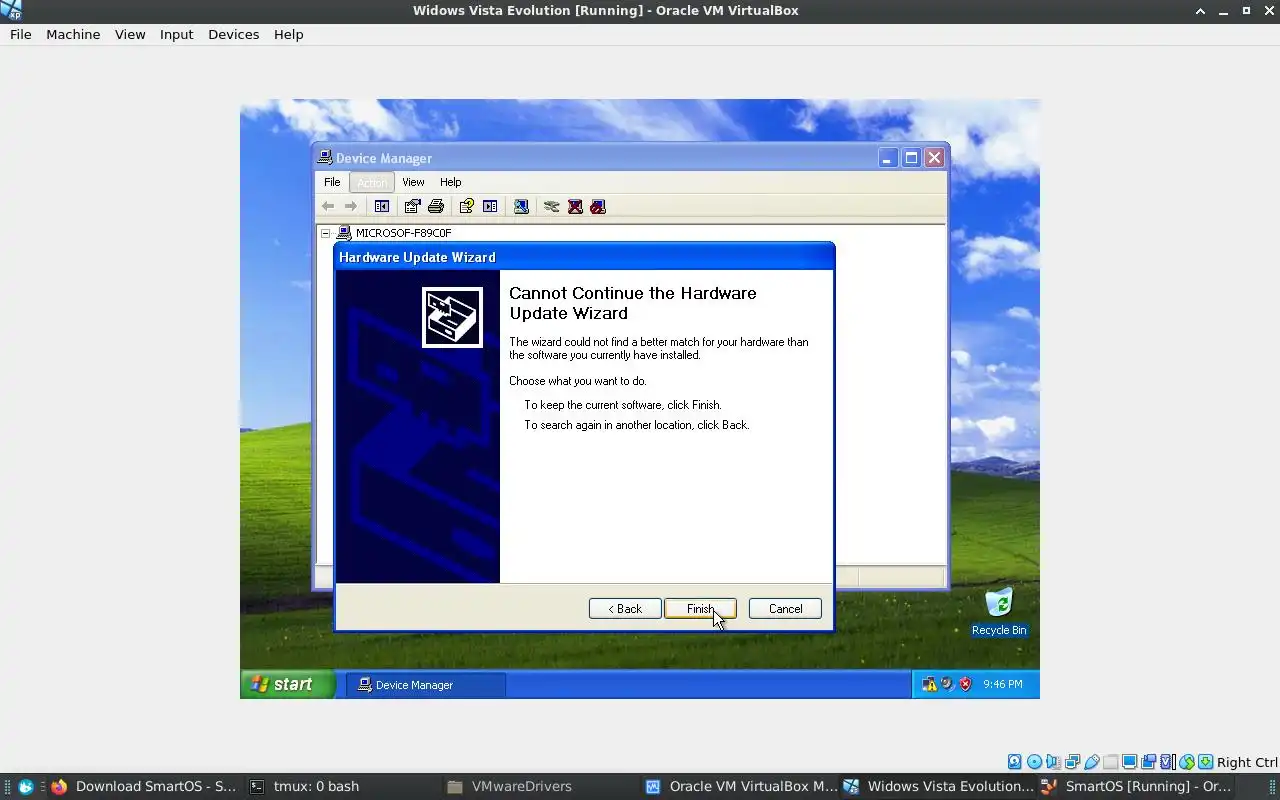Open Device Manager Action menu

point(372,182)
